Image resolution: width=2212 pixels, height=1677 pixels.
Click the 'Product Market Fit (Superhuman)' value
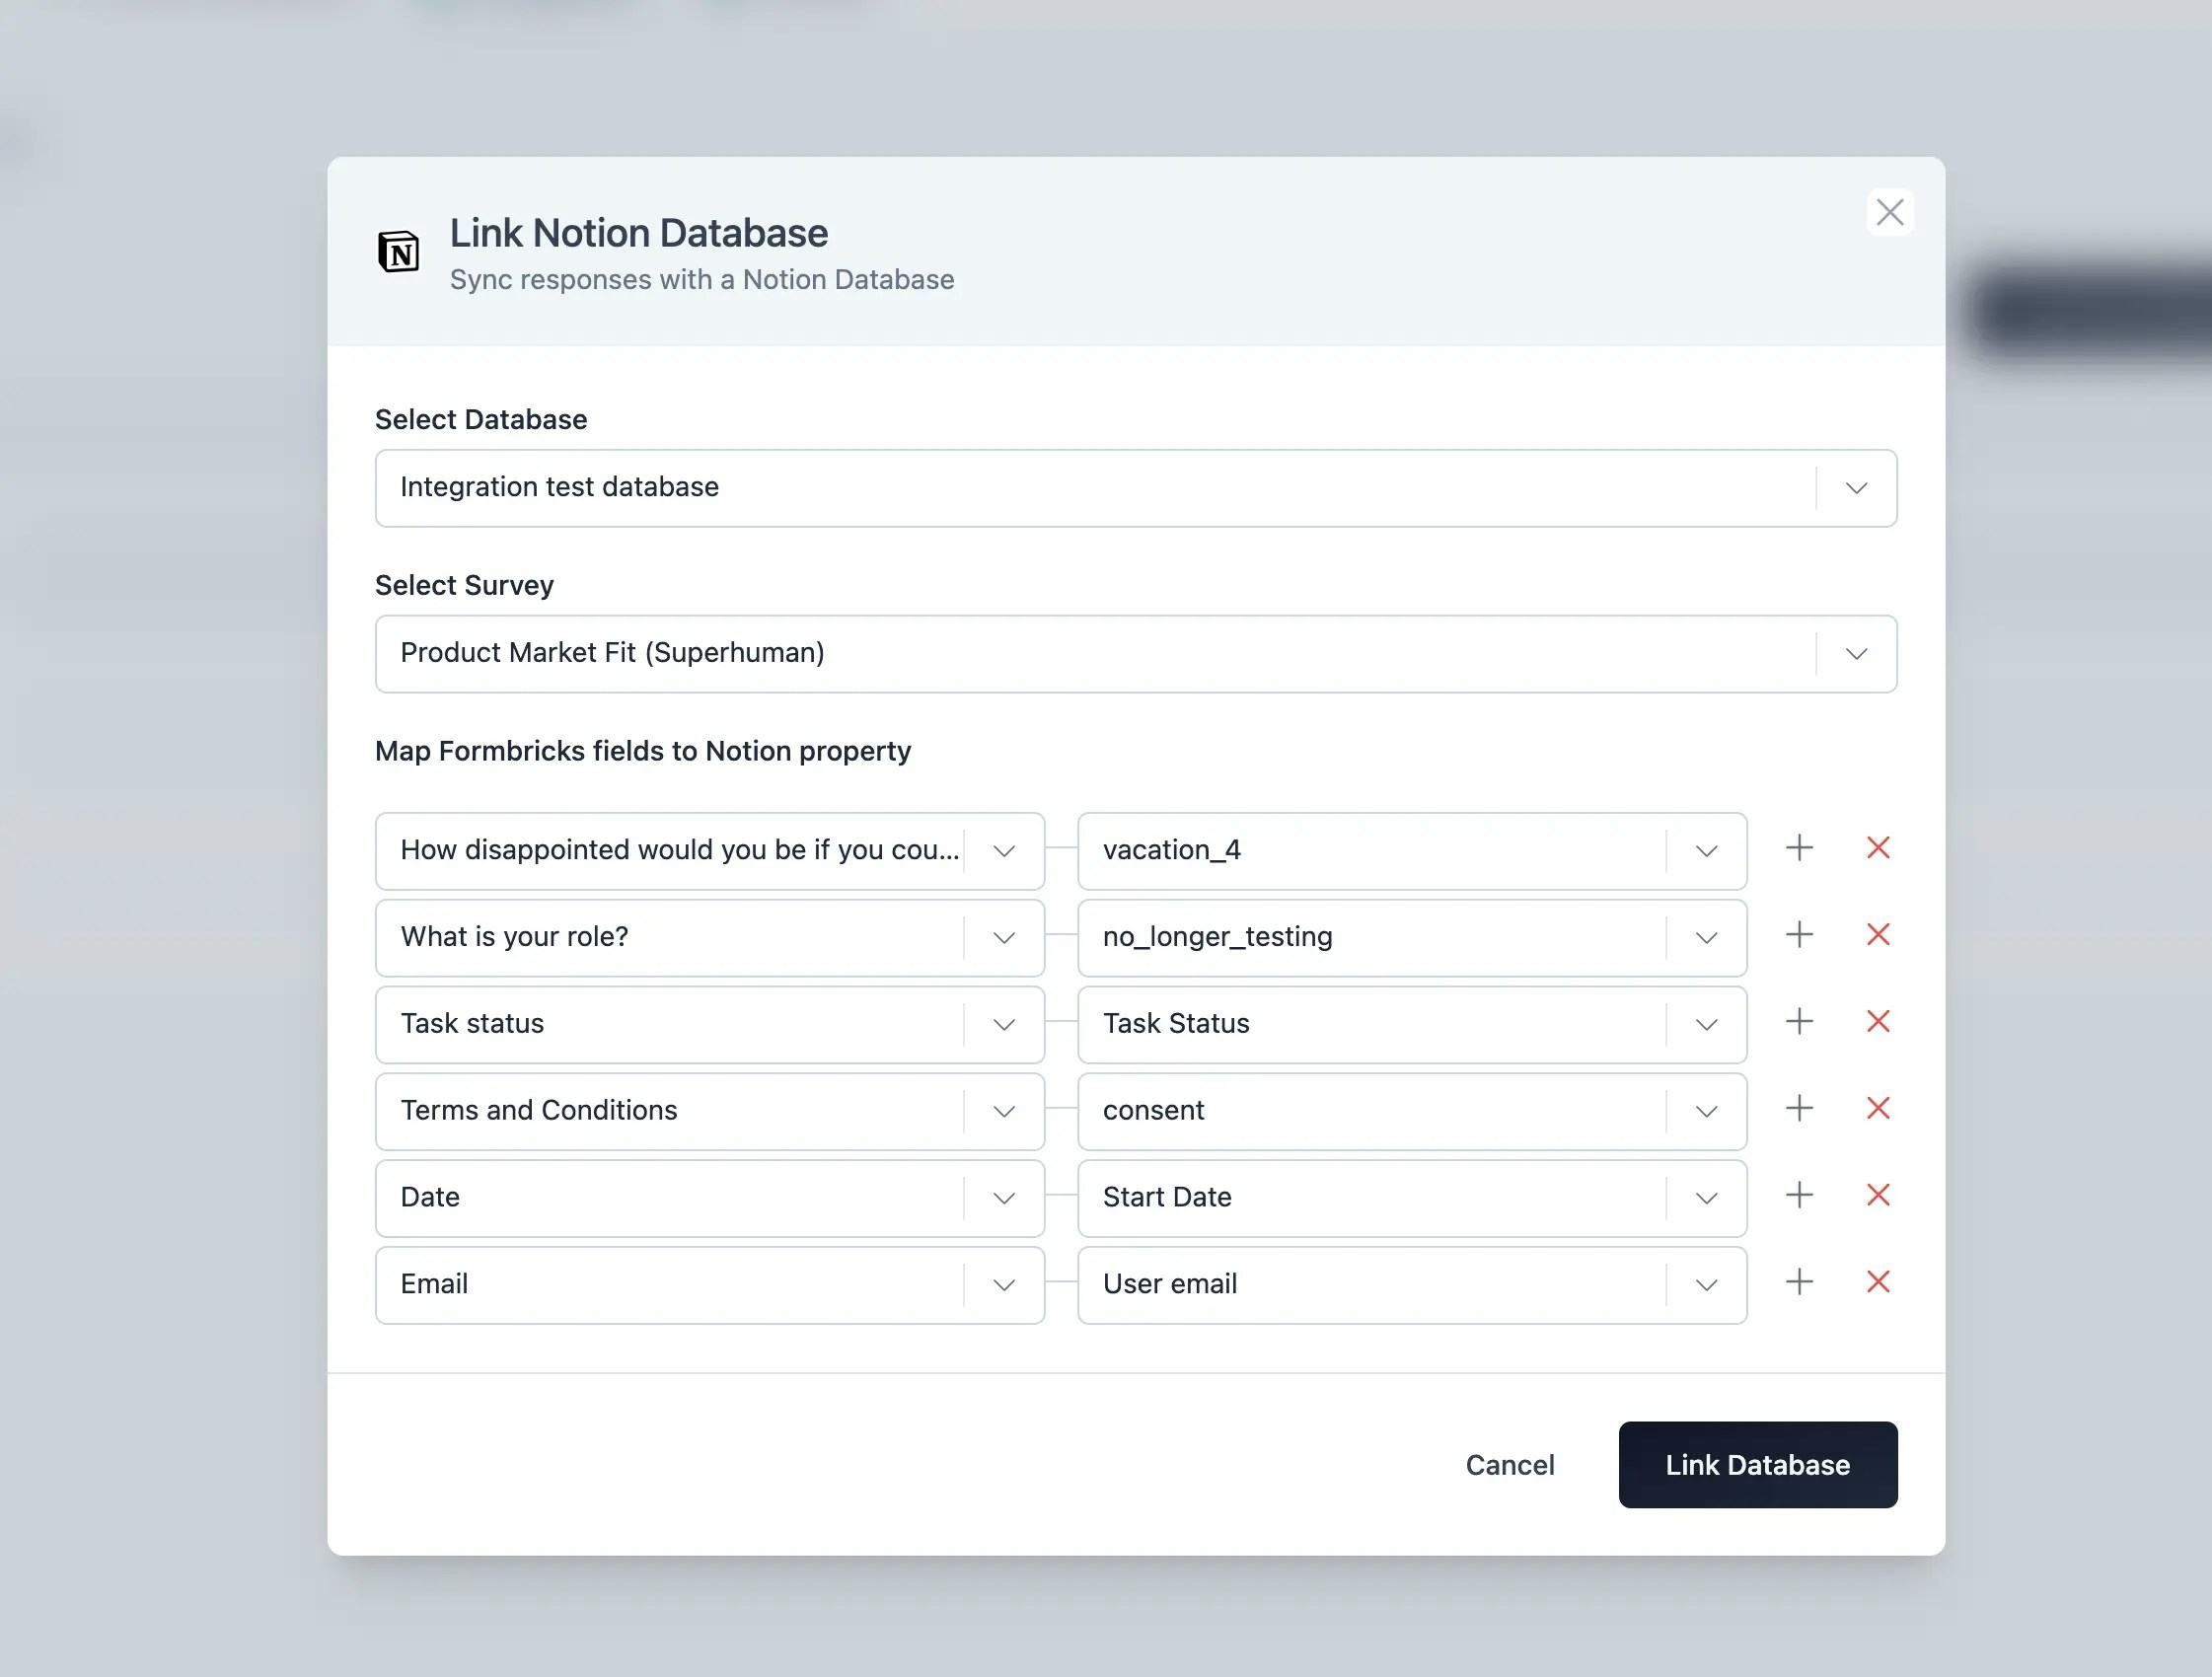[x=612, y=653]
